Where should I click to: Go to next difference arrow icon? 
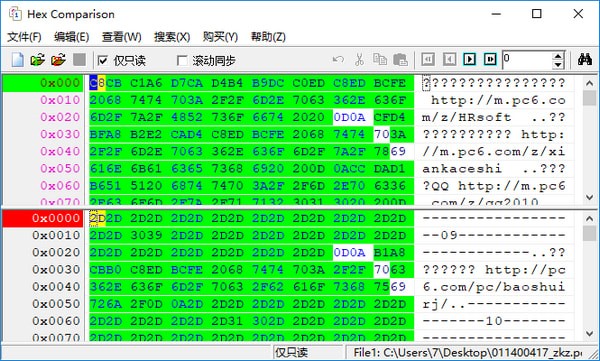pos(470,59)
